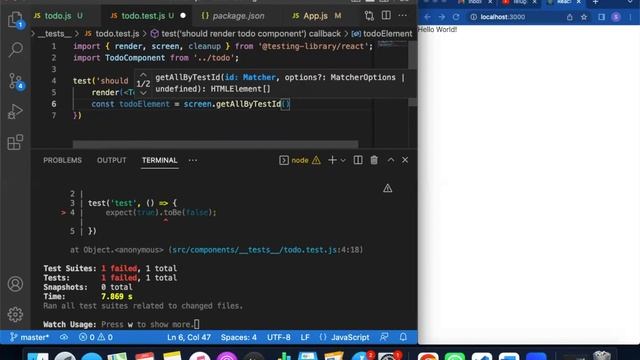Open a new browser tab with plus
The height and width of the screenshot is (360, 640).
[596, 2]
